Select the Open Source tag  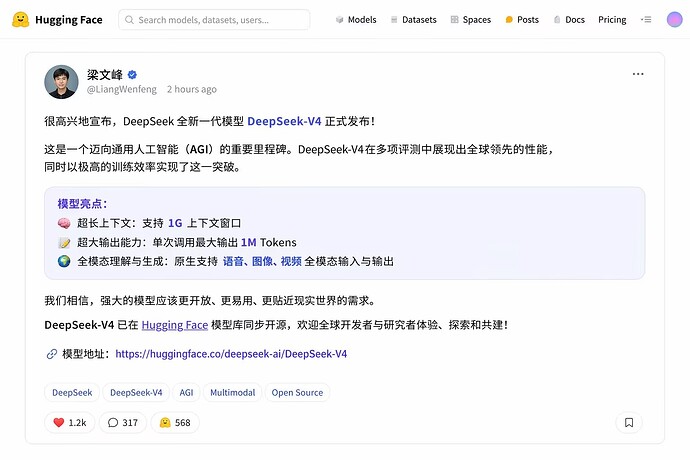(x=297, y=393)
